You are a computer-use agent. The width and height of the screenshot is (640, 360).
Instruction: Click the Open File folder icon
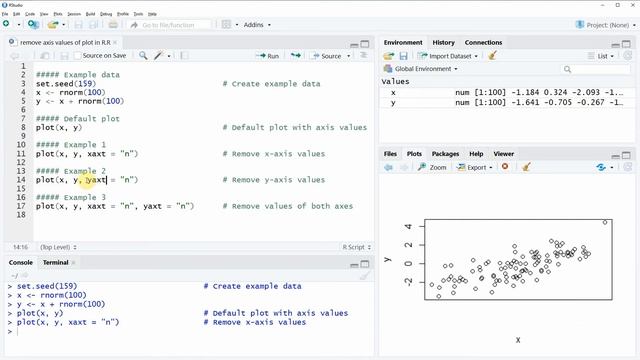pos(53,24)
